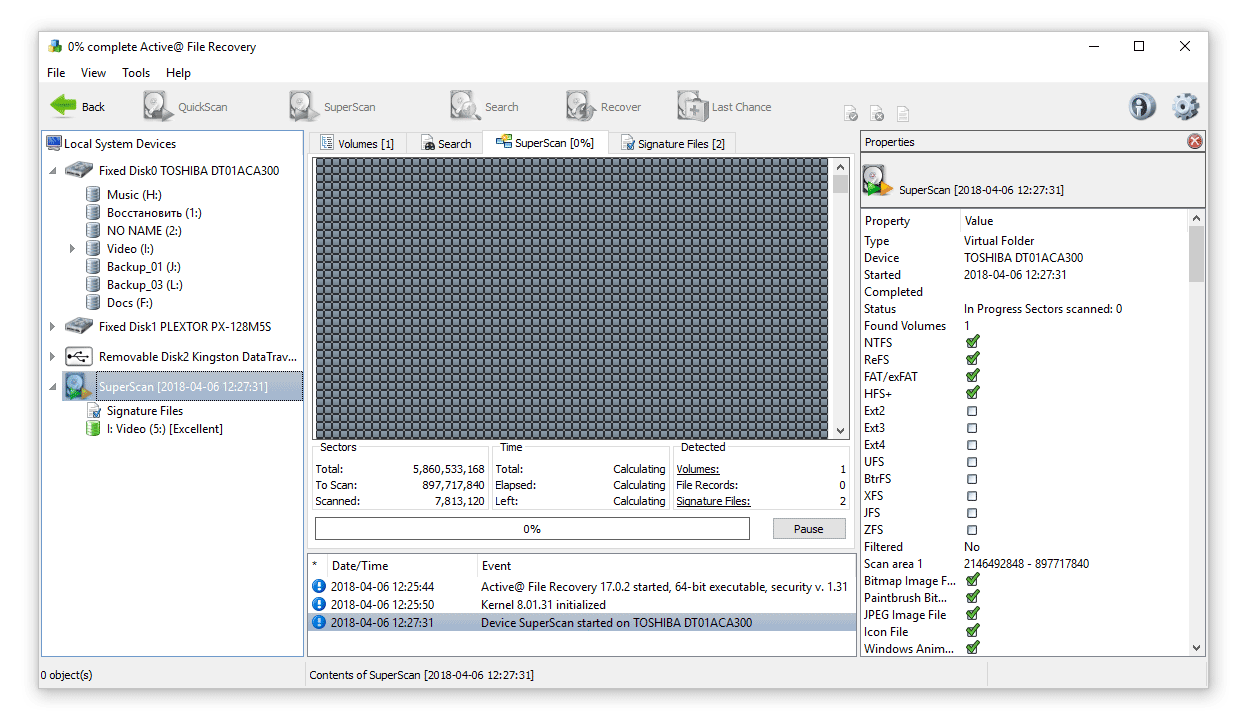
Task: Expand the Removable Disk2 Kingston node
Action: 53,356
